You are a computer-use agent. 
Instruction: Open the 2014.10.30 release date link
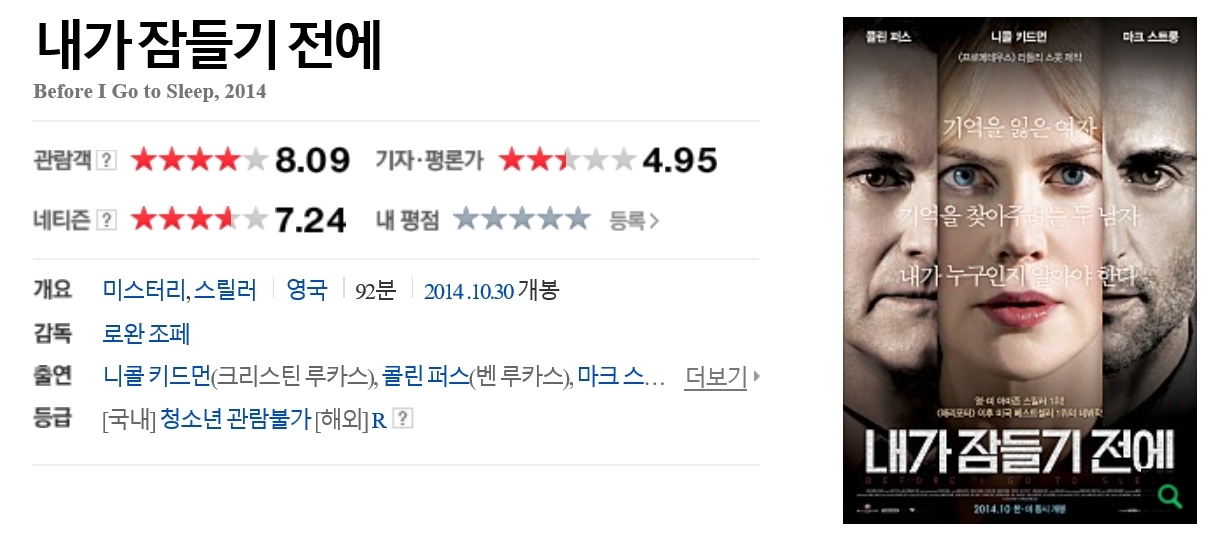tap(469, 291)
